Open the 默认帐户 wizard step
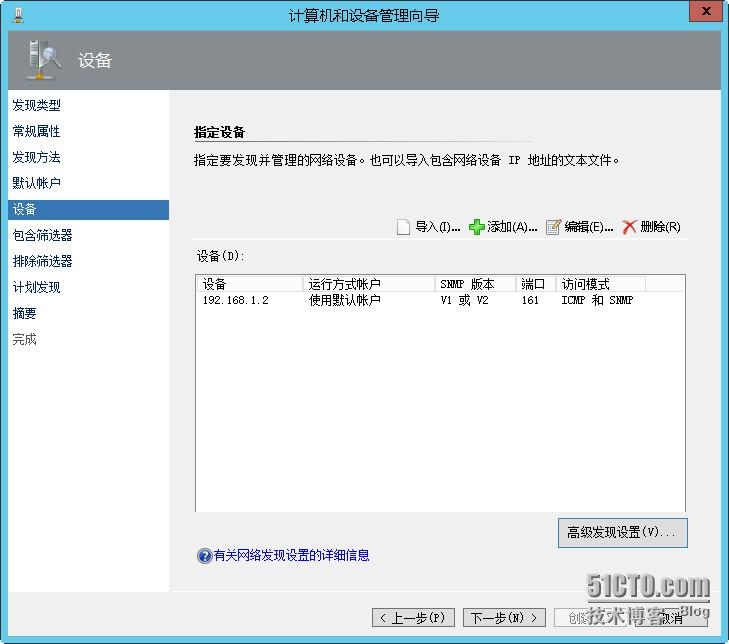The image size is (729, 644). click(x=36, y=183)
